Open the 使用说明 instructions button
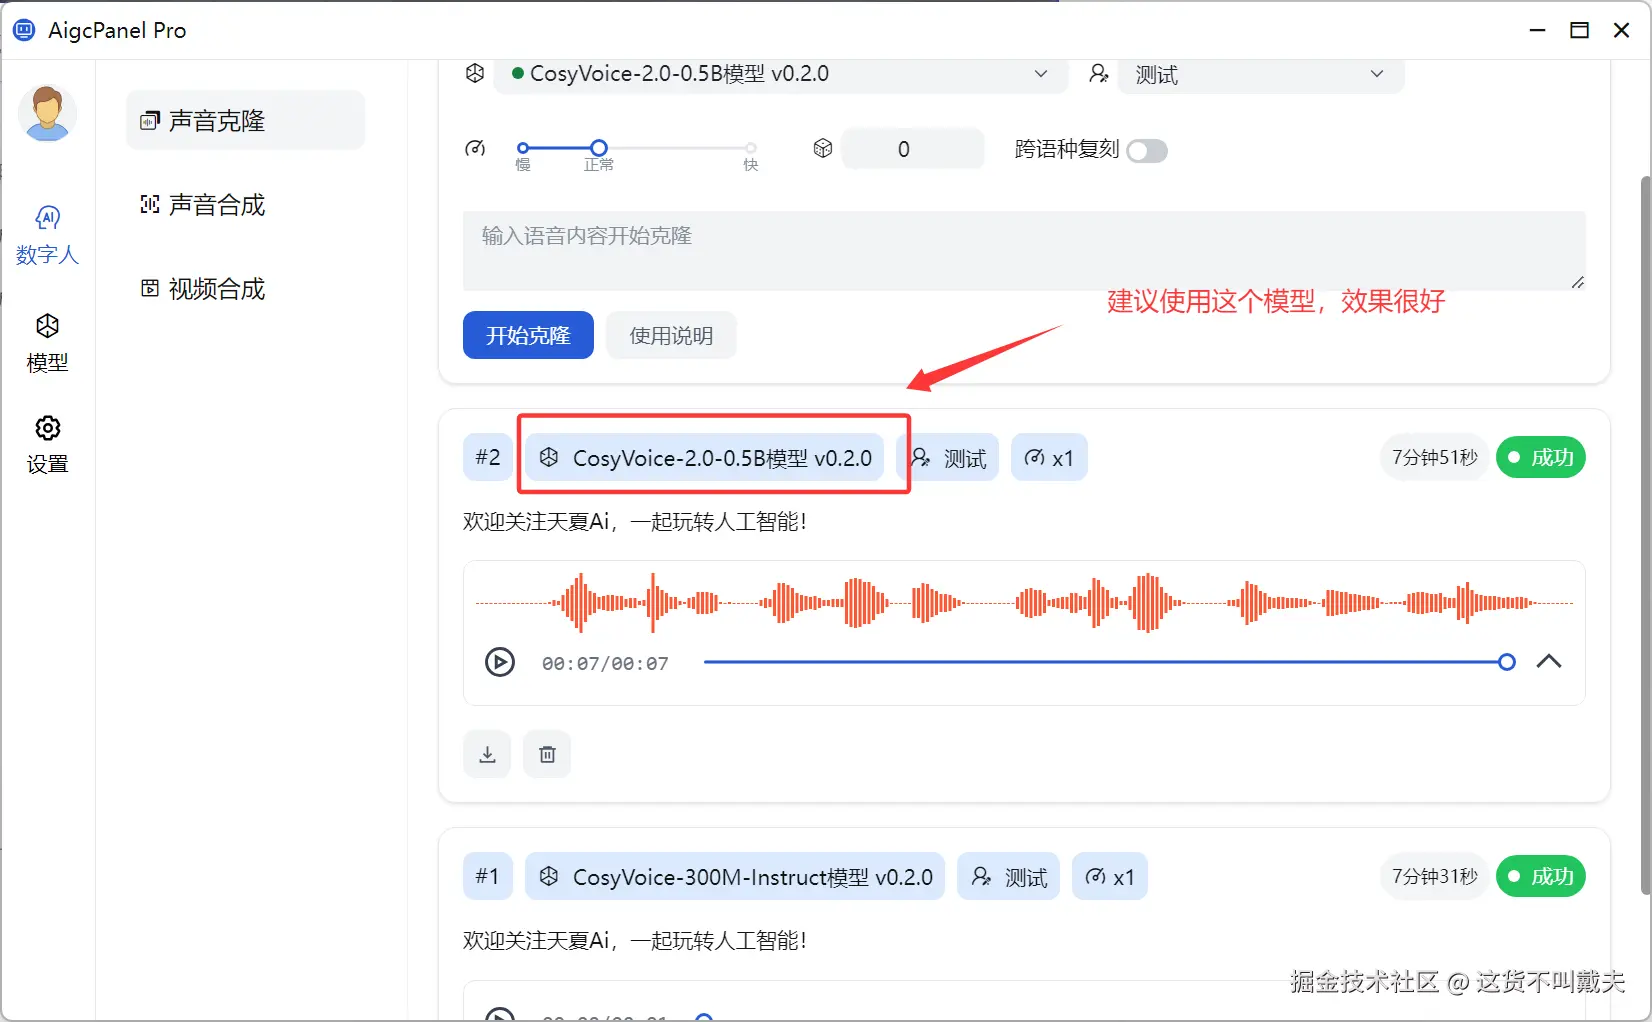Screen dimensions: 1652x1022 [671, 335]
